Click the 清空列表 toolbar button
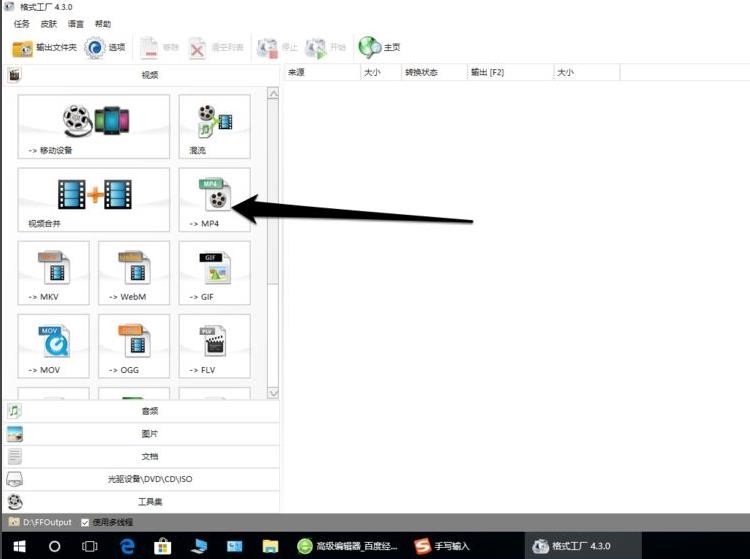 click(x=216, y=47)
